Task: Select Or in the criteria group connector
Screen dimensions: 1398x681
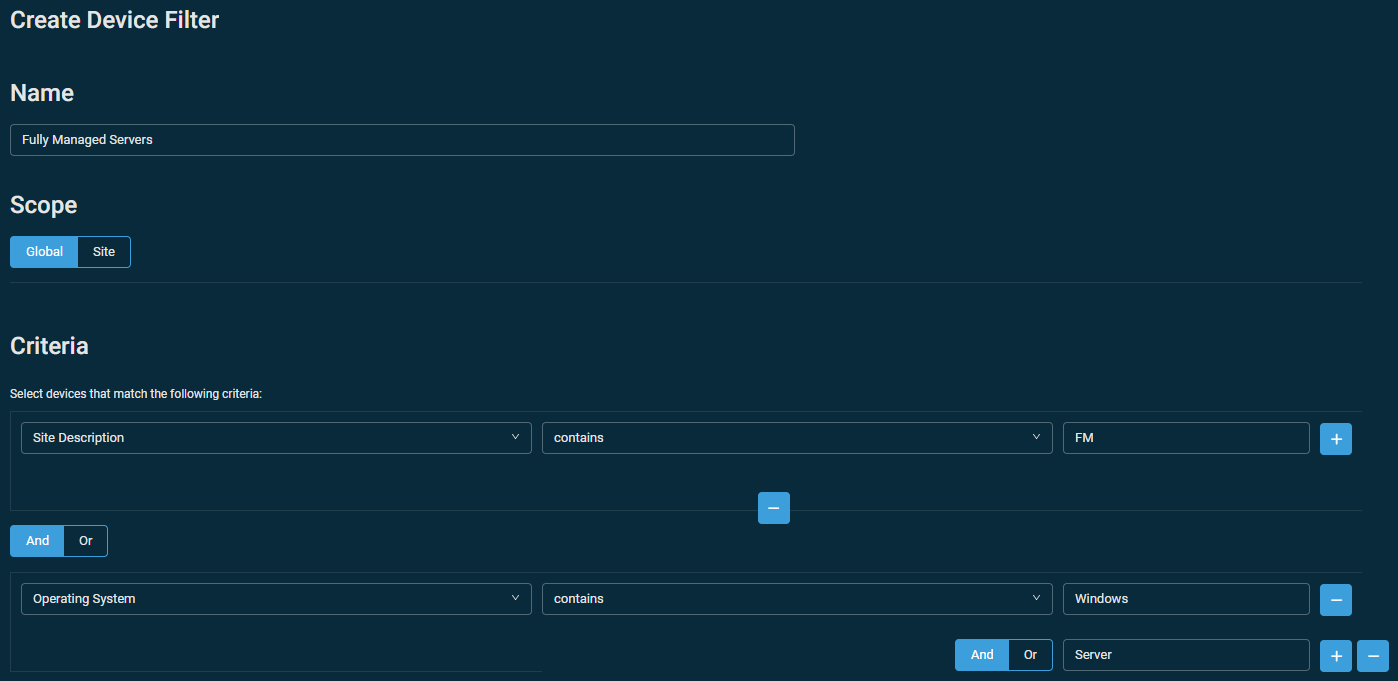Action: pyautogui.click(x=85, y=541)
